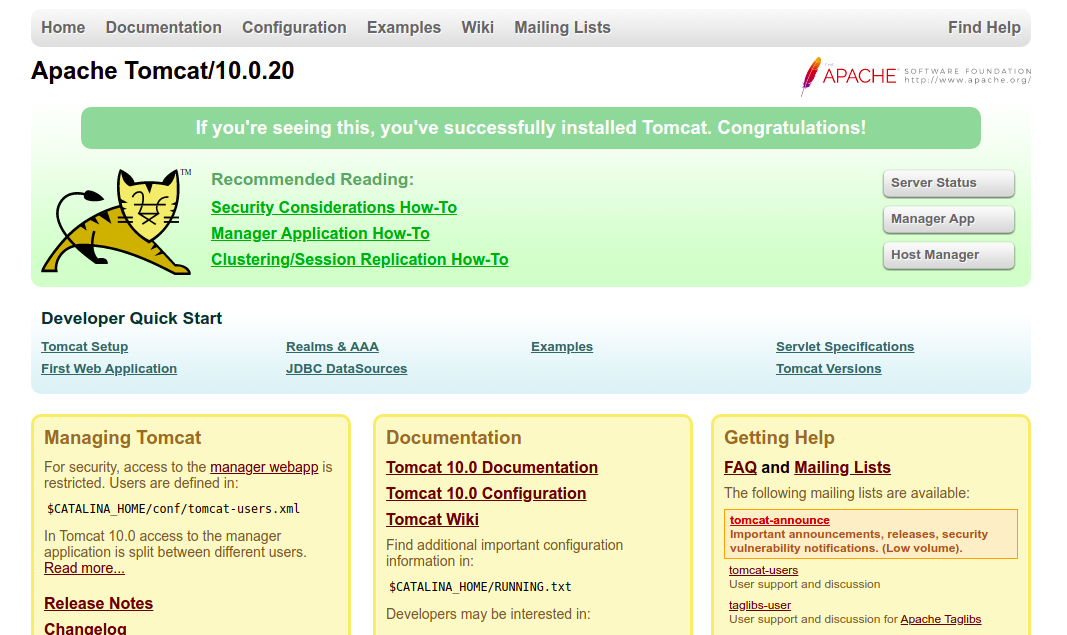Image resolution: width=1067 pixels, height=635 pixels.
Task: Visit the JDBC DataSources link
Action: (346, 369)
